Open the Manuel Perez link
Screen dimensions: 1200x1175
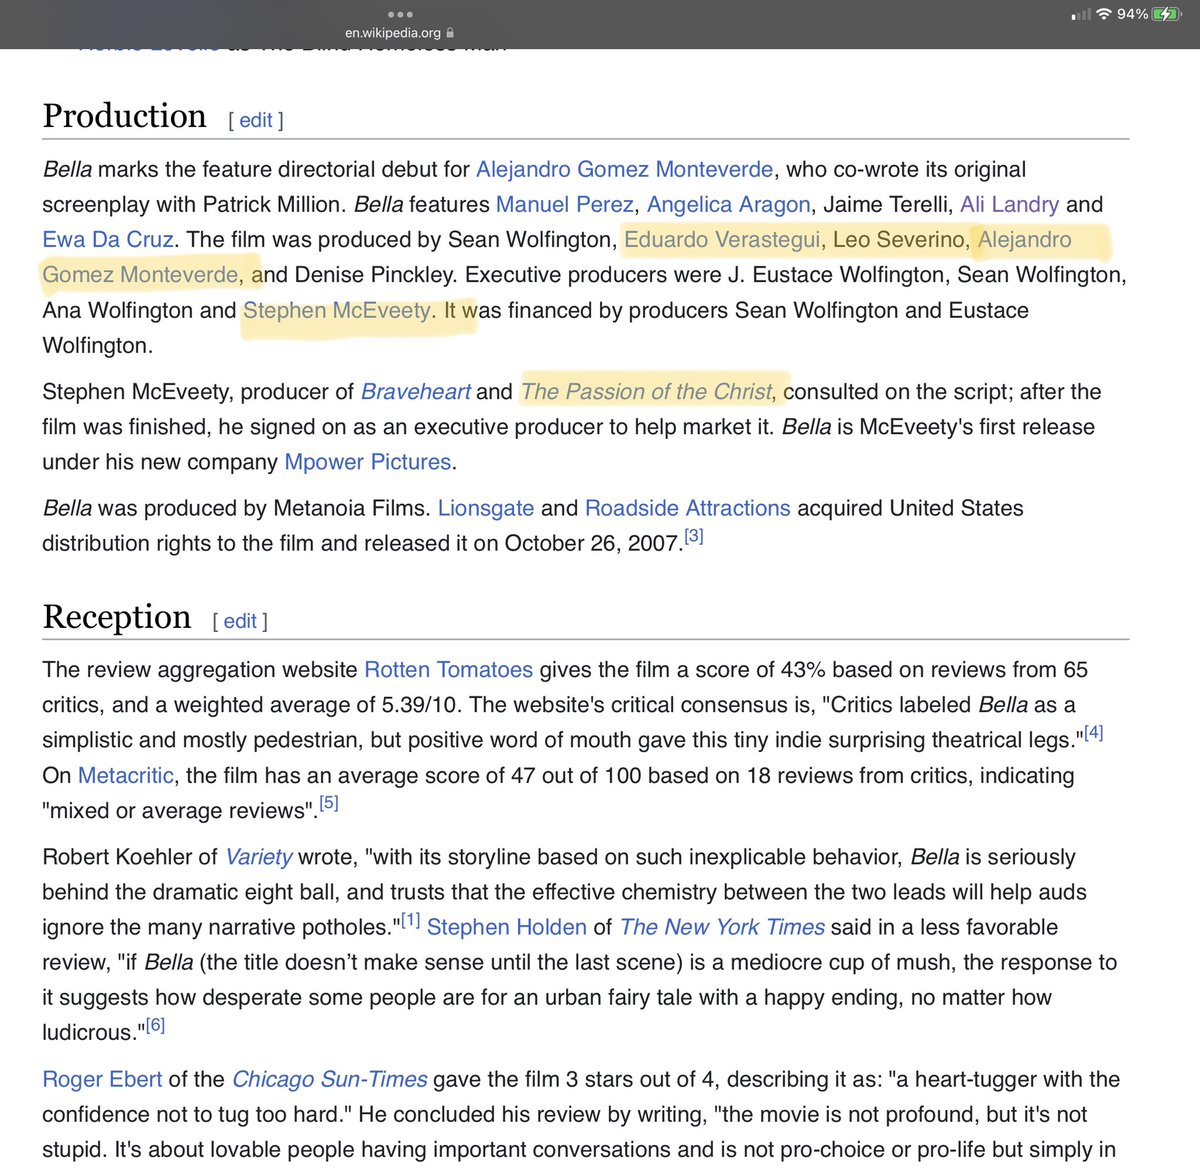[565, 204]
